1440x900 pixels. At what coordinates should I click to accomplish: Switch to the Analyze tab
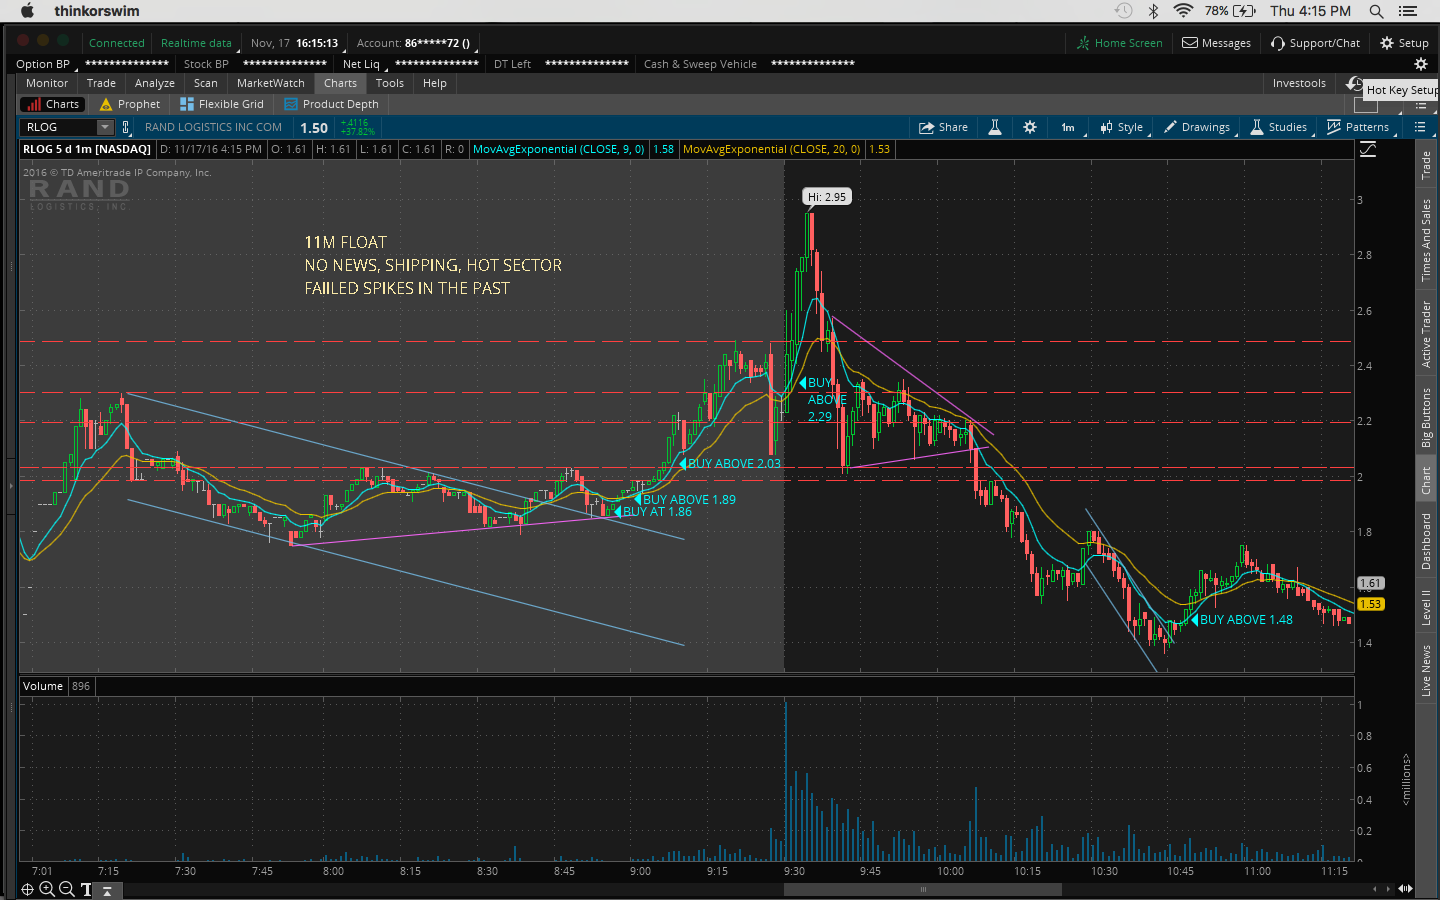point(155,83)
